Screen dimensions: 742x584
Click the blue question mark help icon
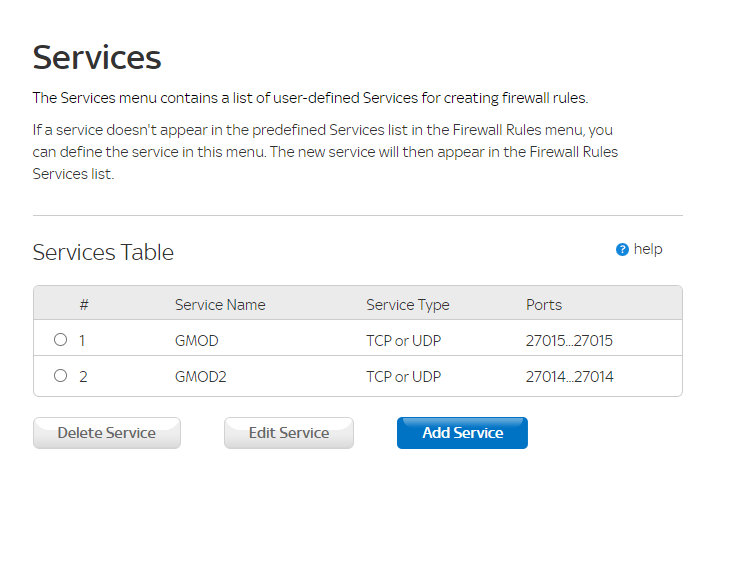point(622,250)
